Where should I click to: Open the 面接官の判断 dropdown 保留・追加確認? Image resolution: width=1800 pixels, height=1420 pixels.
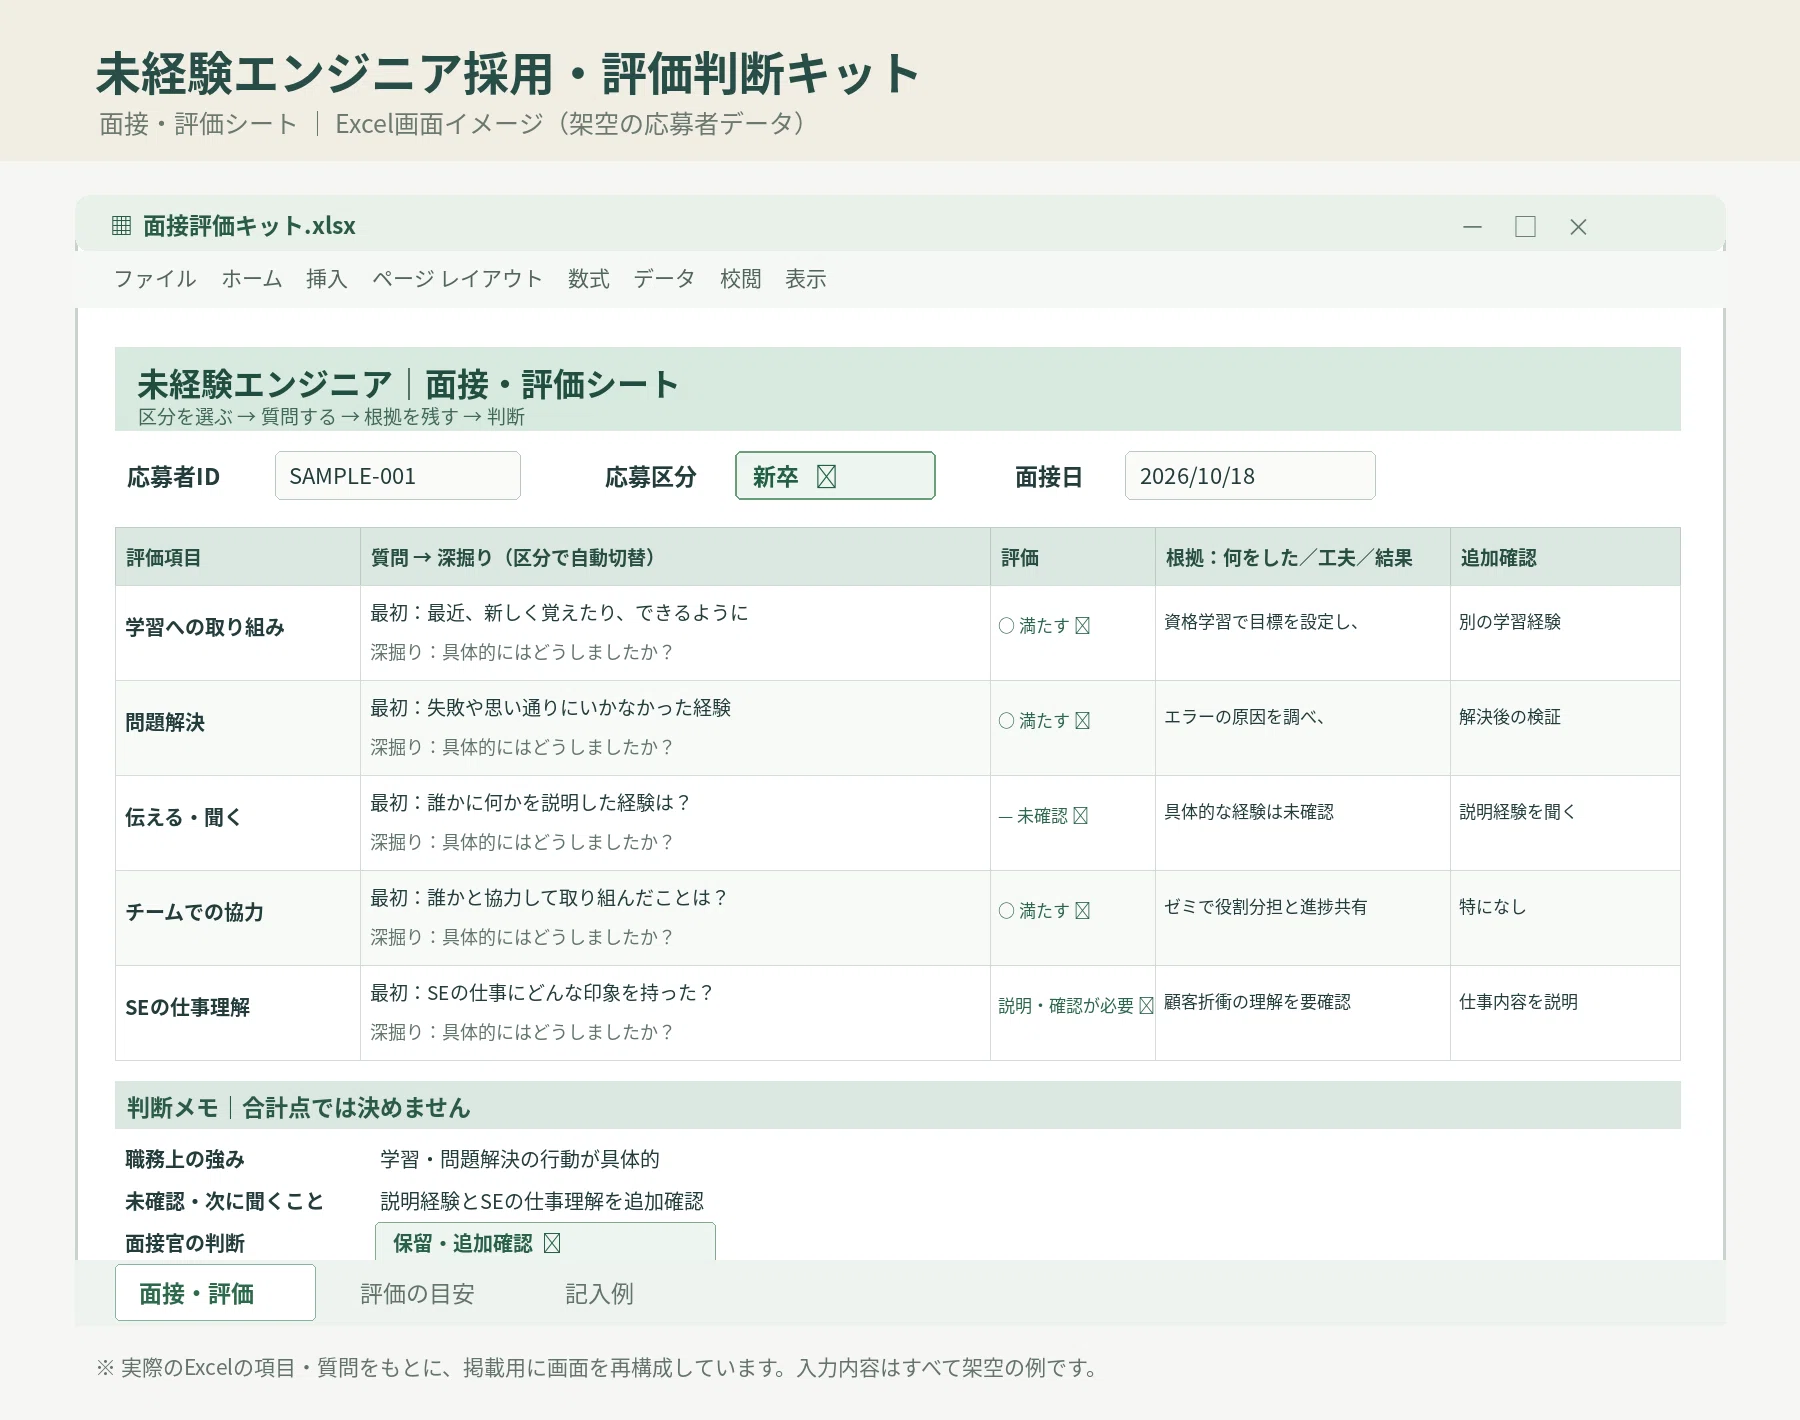click(x=545, y=1242)
